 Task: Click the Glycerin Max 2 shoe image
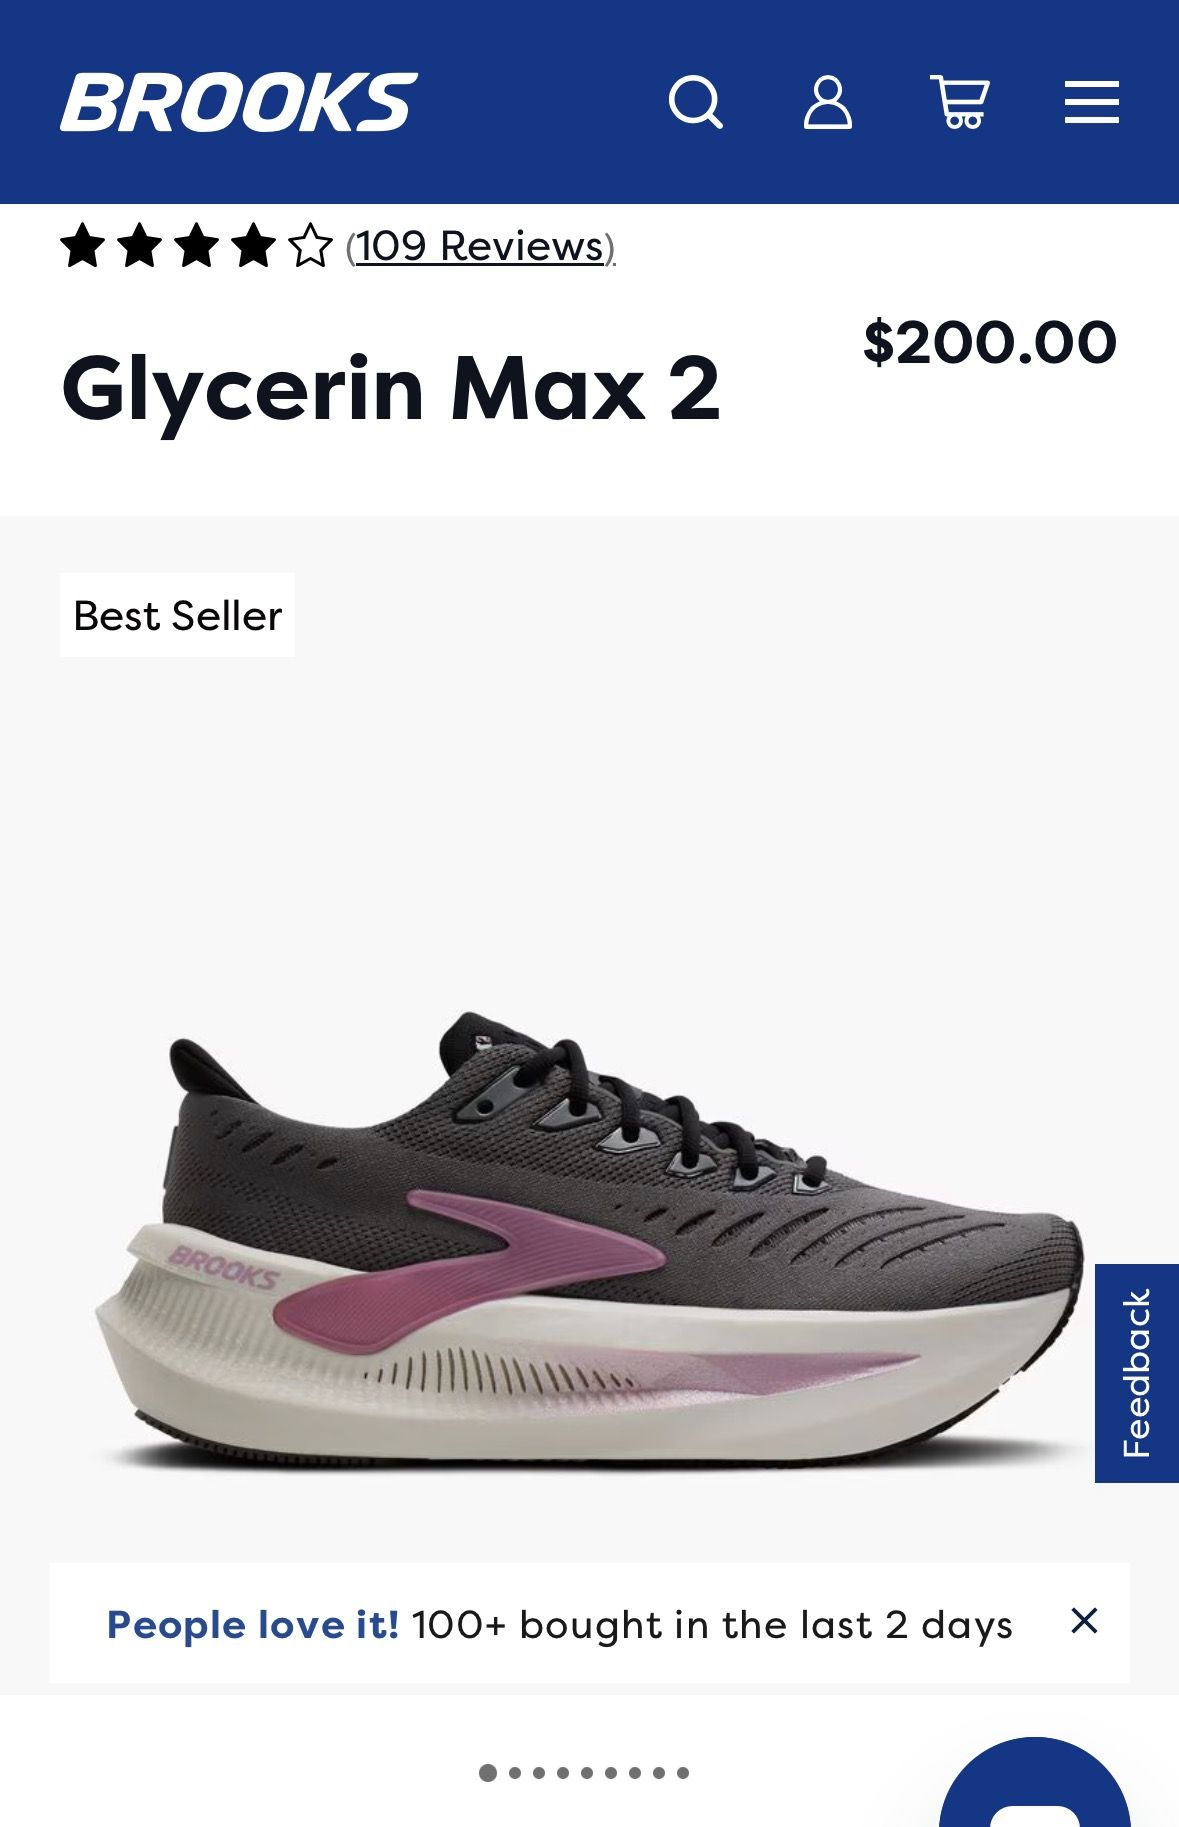[590, 1240]
